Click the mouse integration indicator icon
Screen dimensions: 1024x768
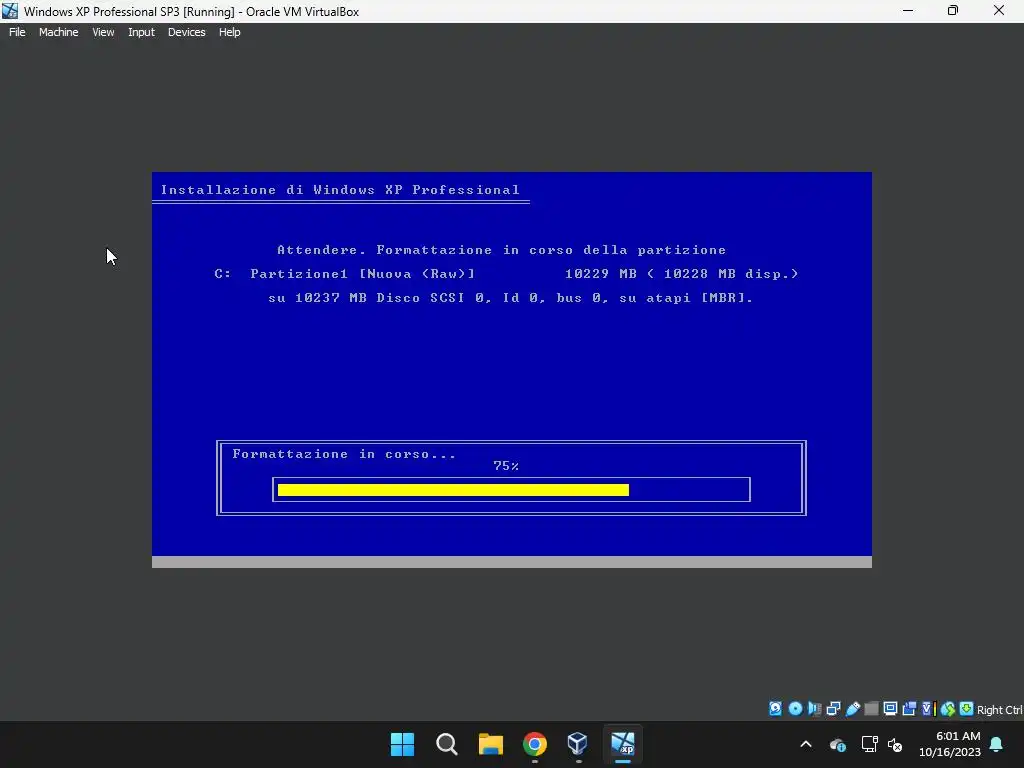pyautogui.click(x=948, y=709)
